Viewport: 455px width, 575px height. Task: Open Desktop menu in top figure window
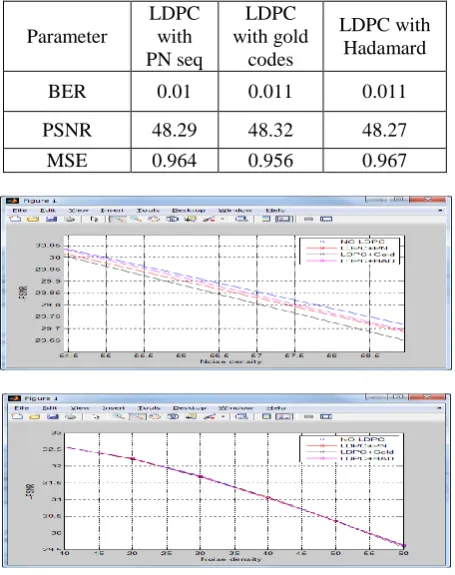click(188, 210)
